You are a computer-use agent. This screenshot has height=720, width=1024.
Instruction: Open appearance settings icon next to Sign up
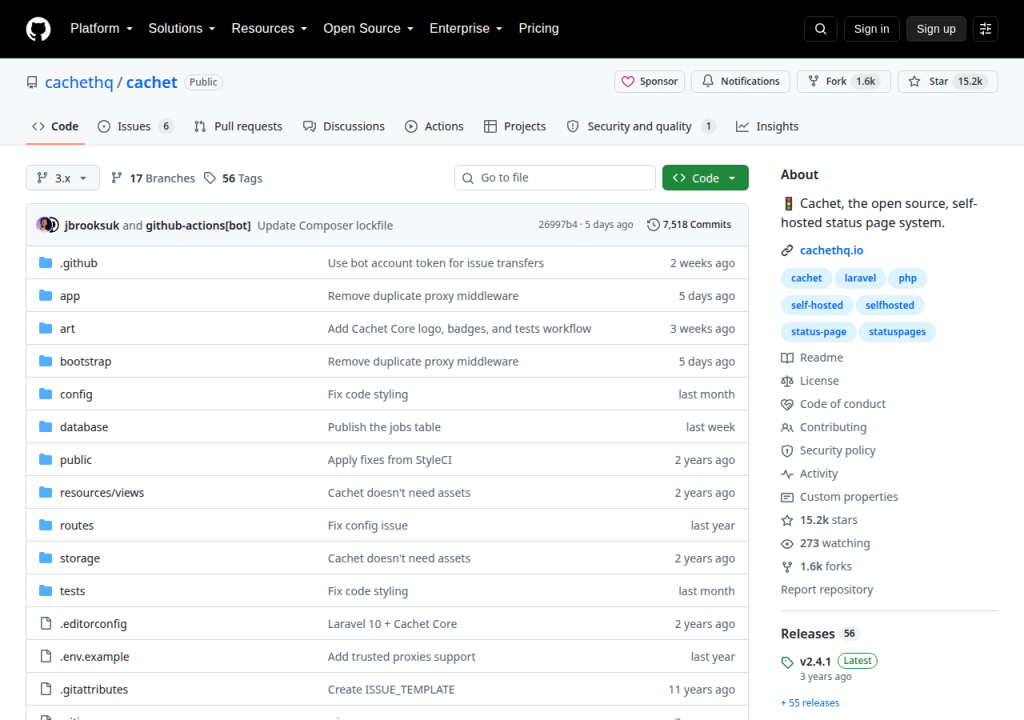coord(985,29)
